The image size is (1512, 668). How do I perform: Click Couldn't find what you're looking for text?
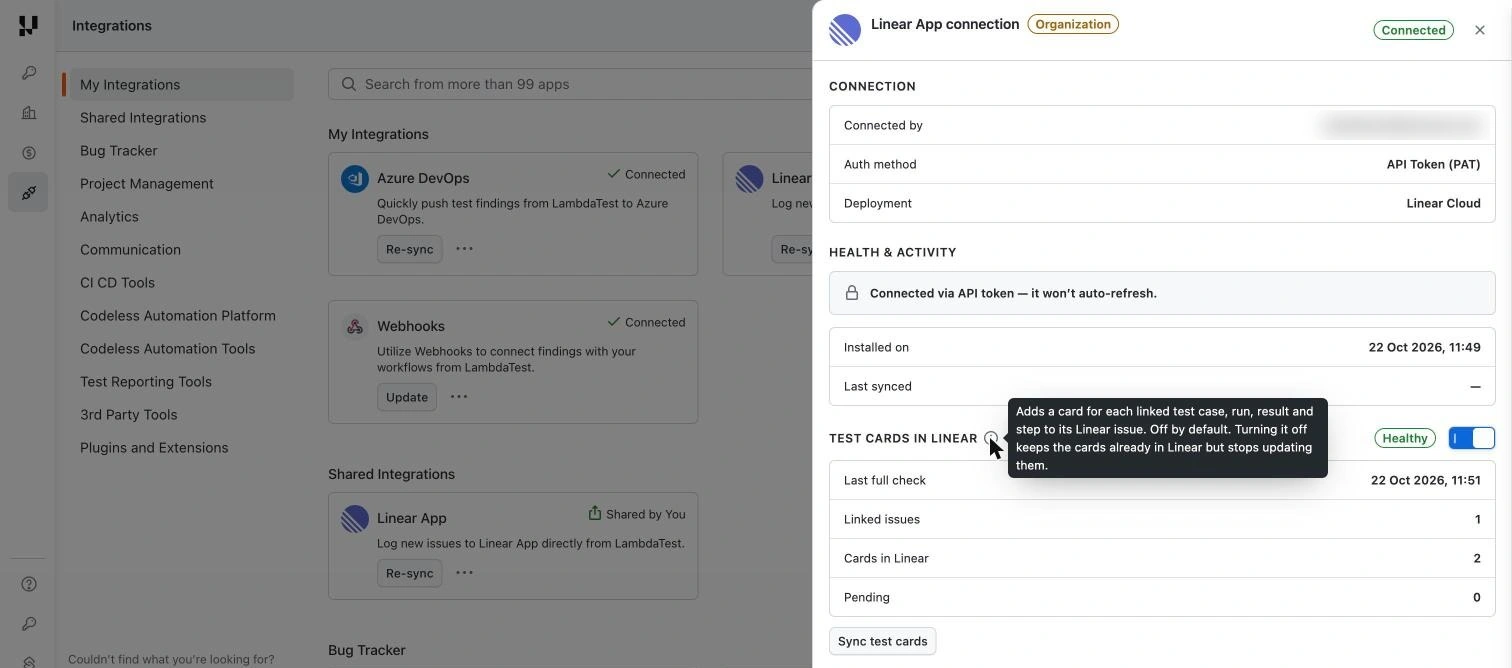point(171,659)
